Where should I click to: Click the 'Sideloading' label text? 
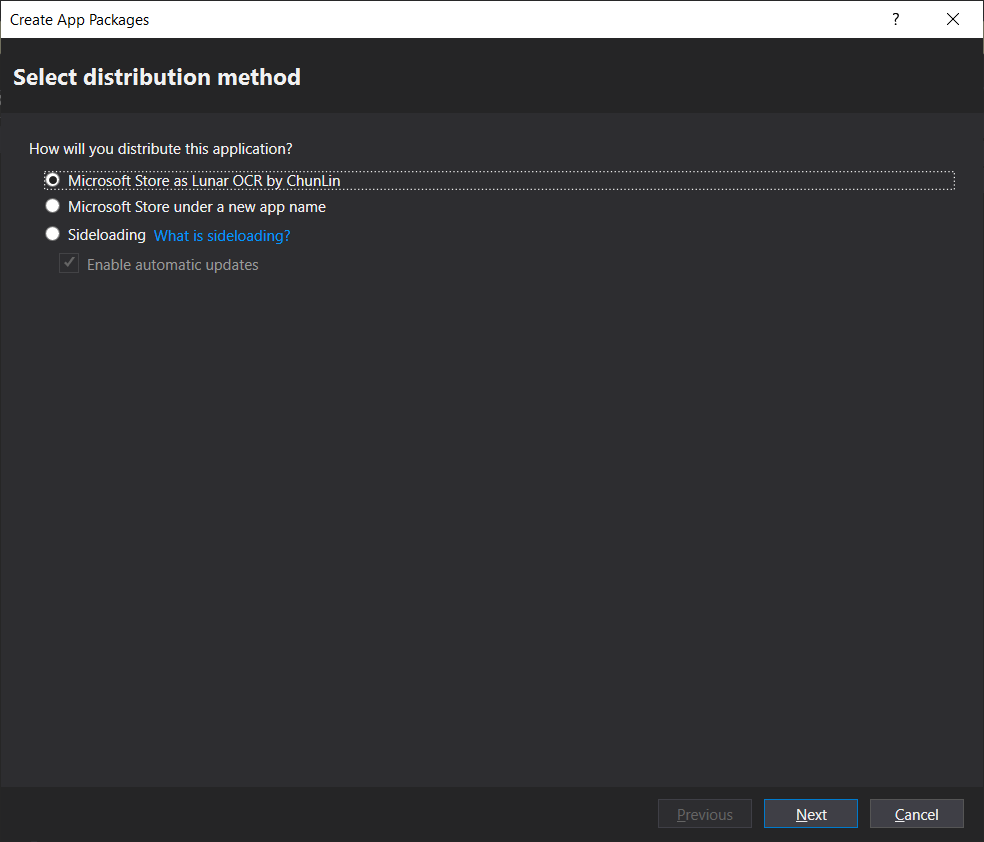tap(107, 235)
